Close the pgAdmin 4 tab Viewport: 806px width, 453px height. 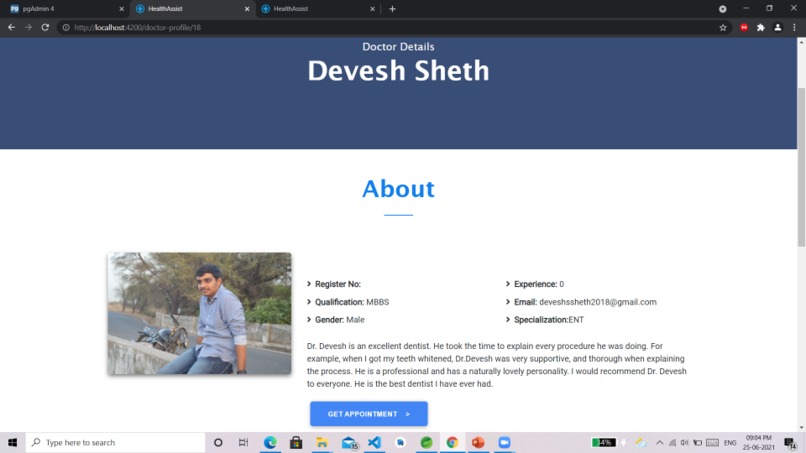click(121, 9)
